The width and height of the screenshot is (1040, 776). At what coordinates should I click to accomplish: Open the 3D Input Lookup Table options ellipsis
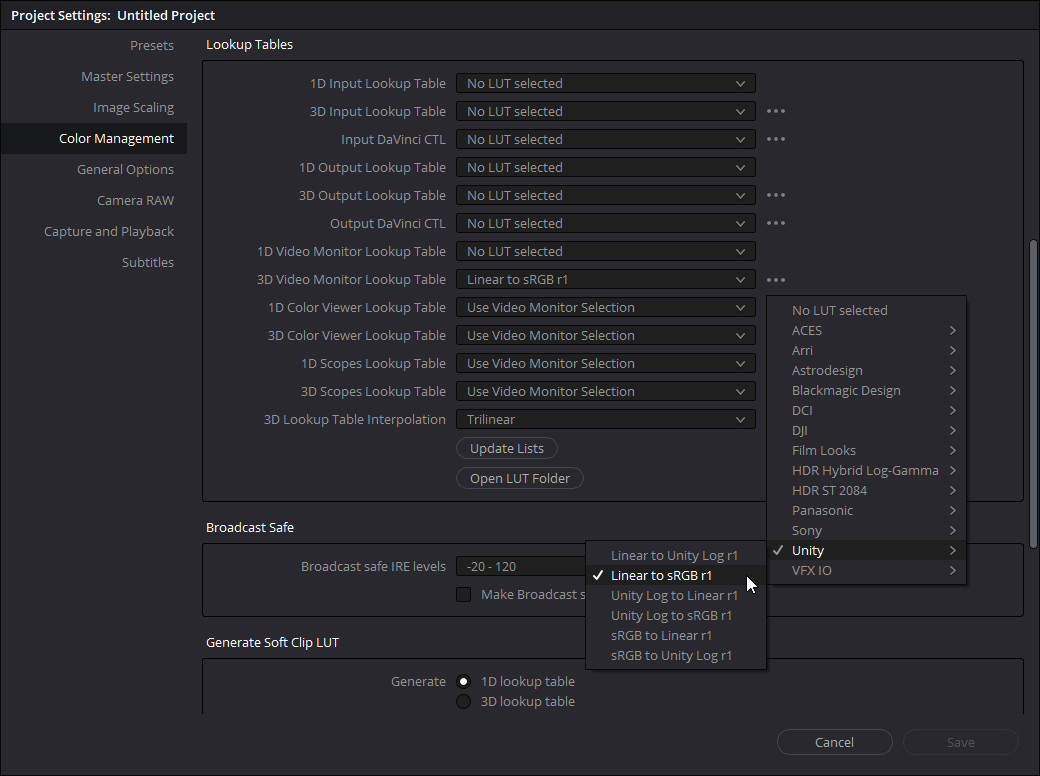775,111
